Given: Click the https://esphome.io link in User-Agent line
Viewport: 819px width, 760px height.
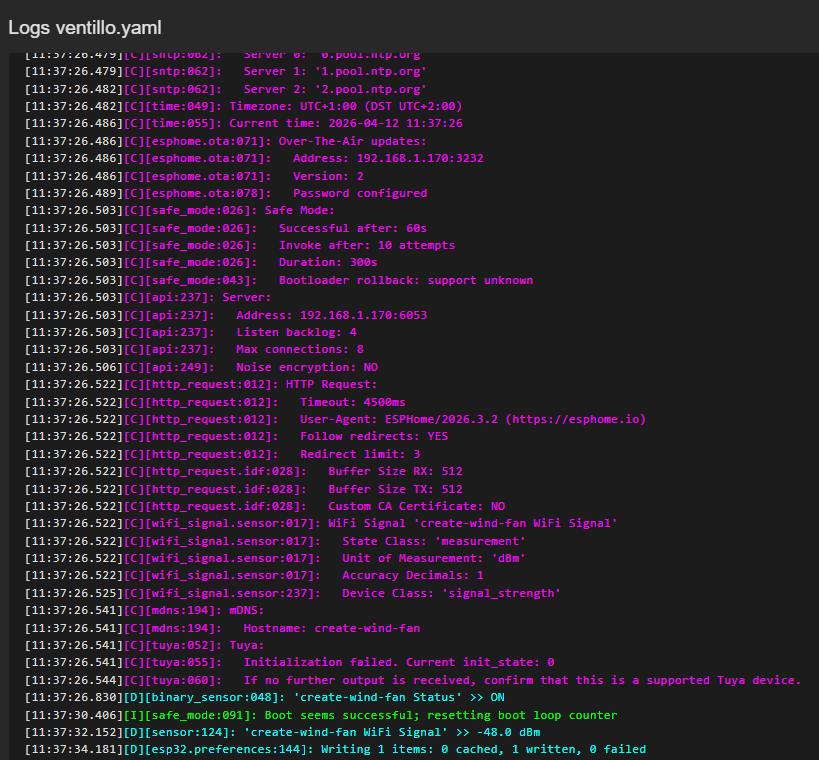Looking at the screenshot, I should 573,419.
